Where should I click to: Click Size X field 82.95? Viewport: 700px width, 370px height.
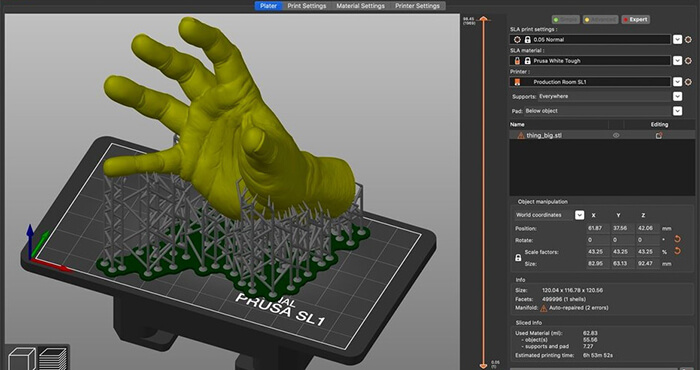(x=598, y=264)
